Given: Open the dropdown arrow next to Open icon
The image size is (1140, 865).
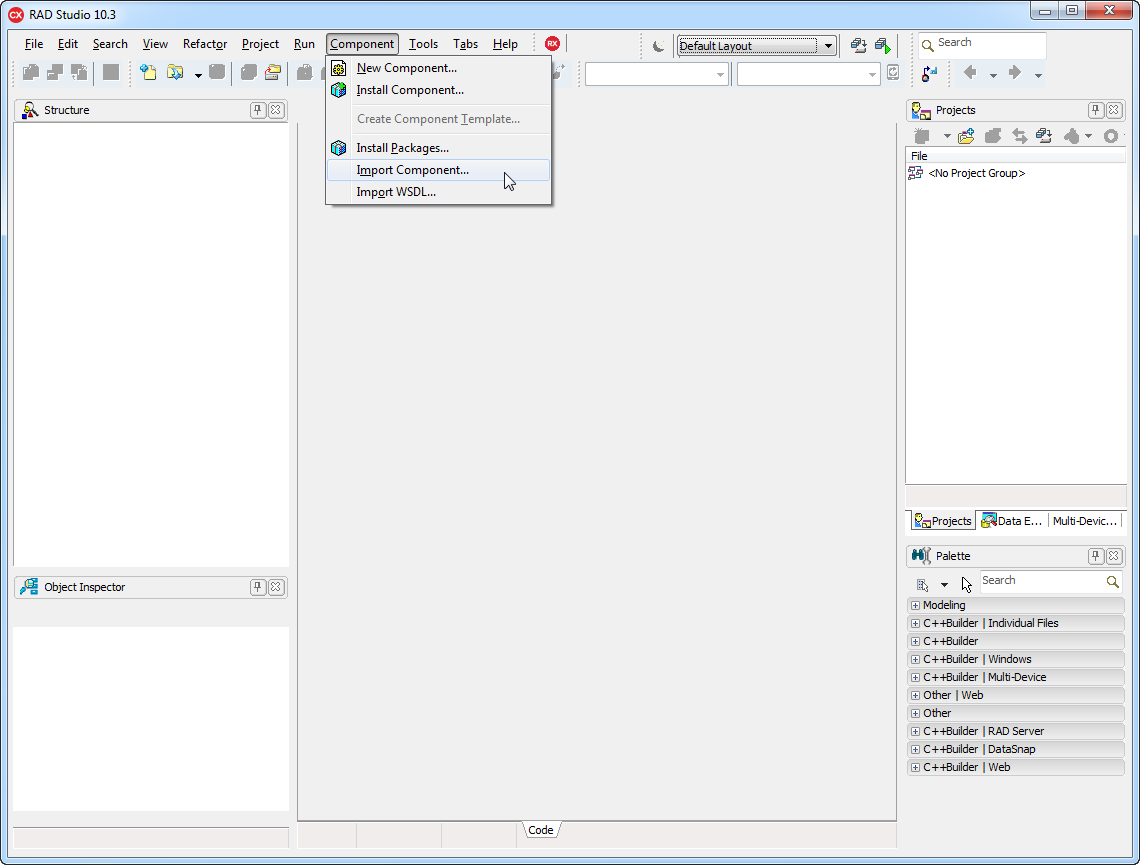Looking at the screenshot, I should pyautogui.click(x=198, y=74).
